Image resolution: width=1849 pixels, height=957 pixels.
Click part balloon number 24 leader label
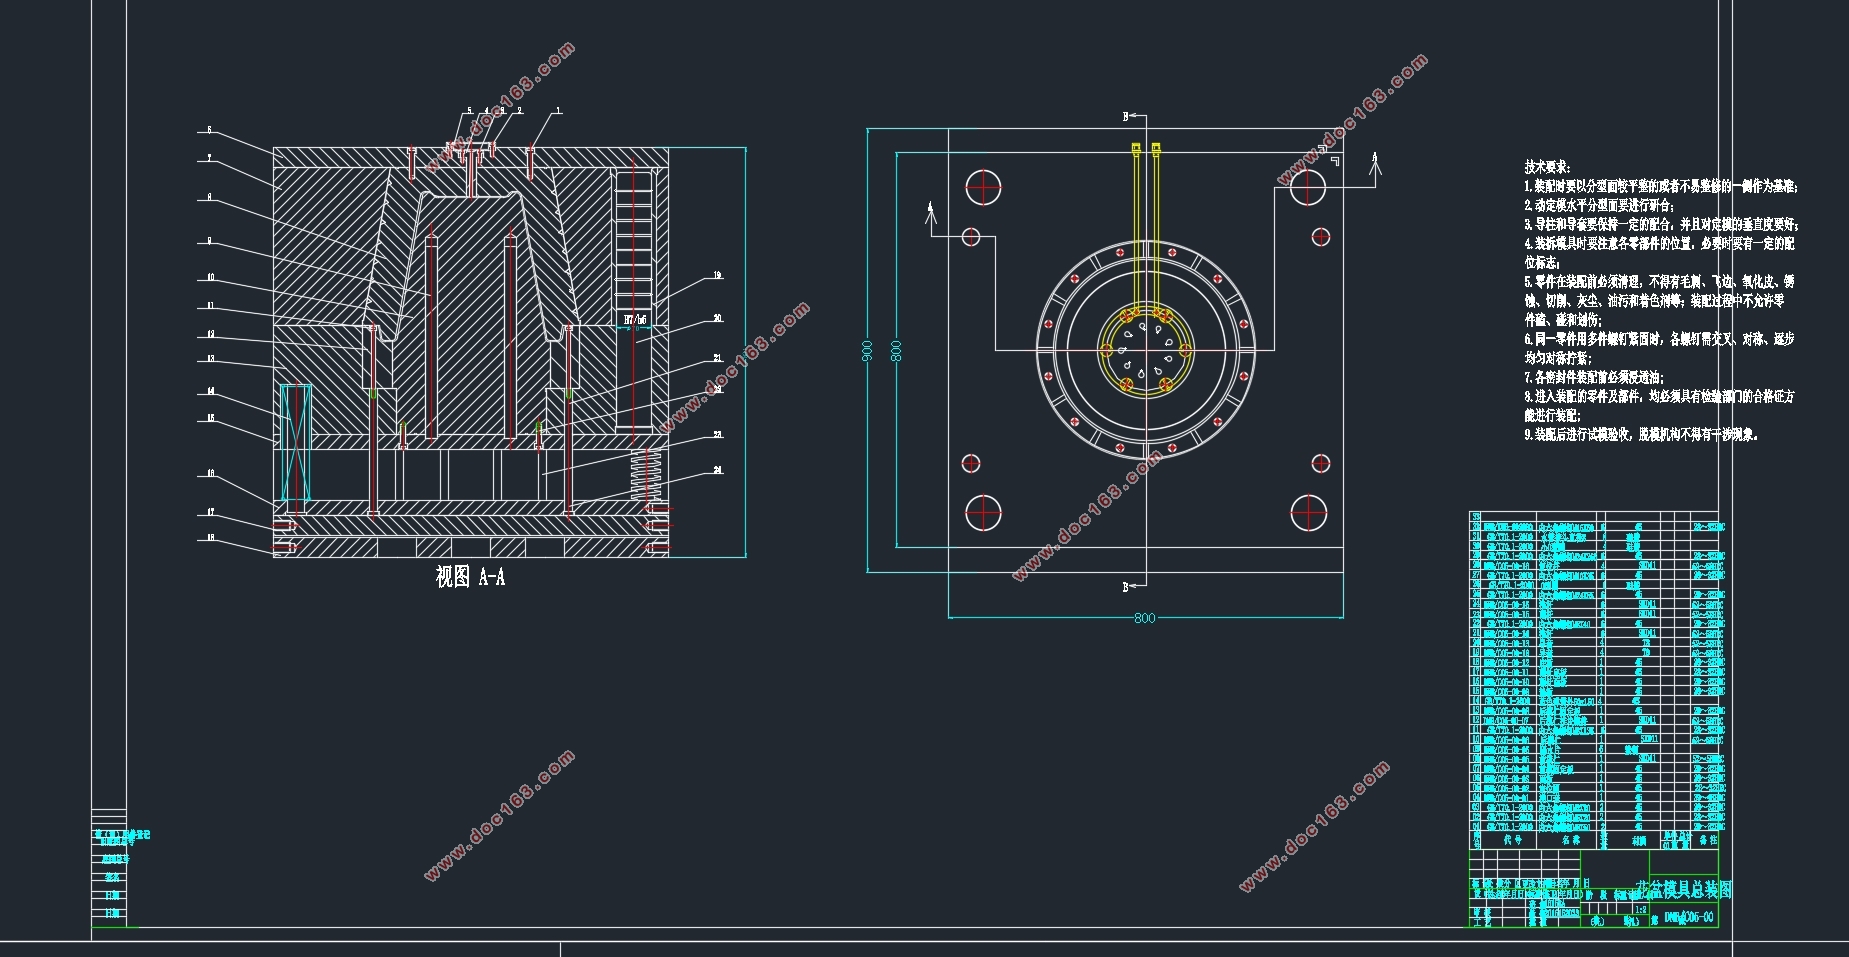[x=718, y=470]
